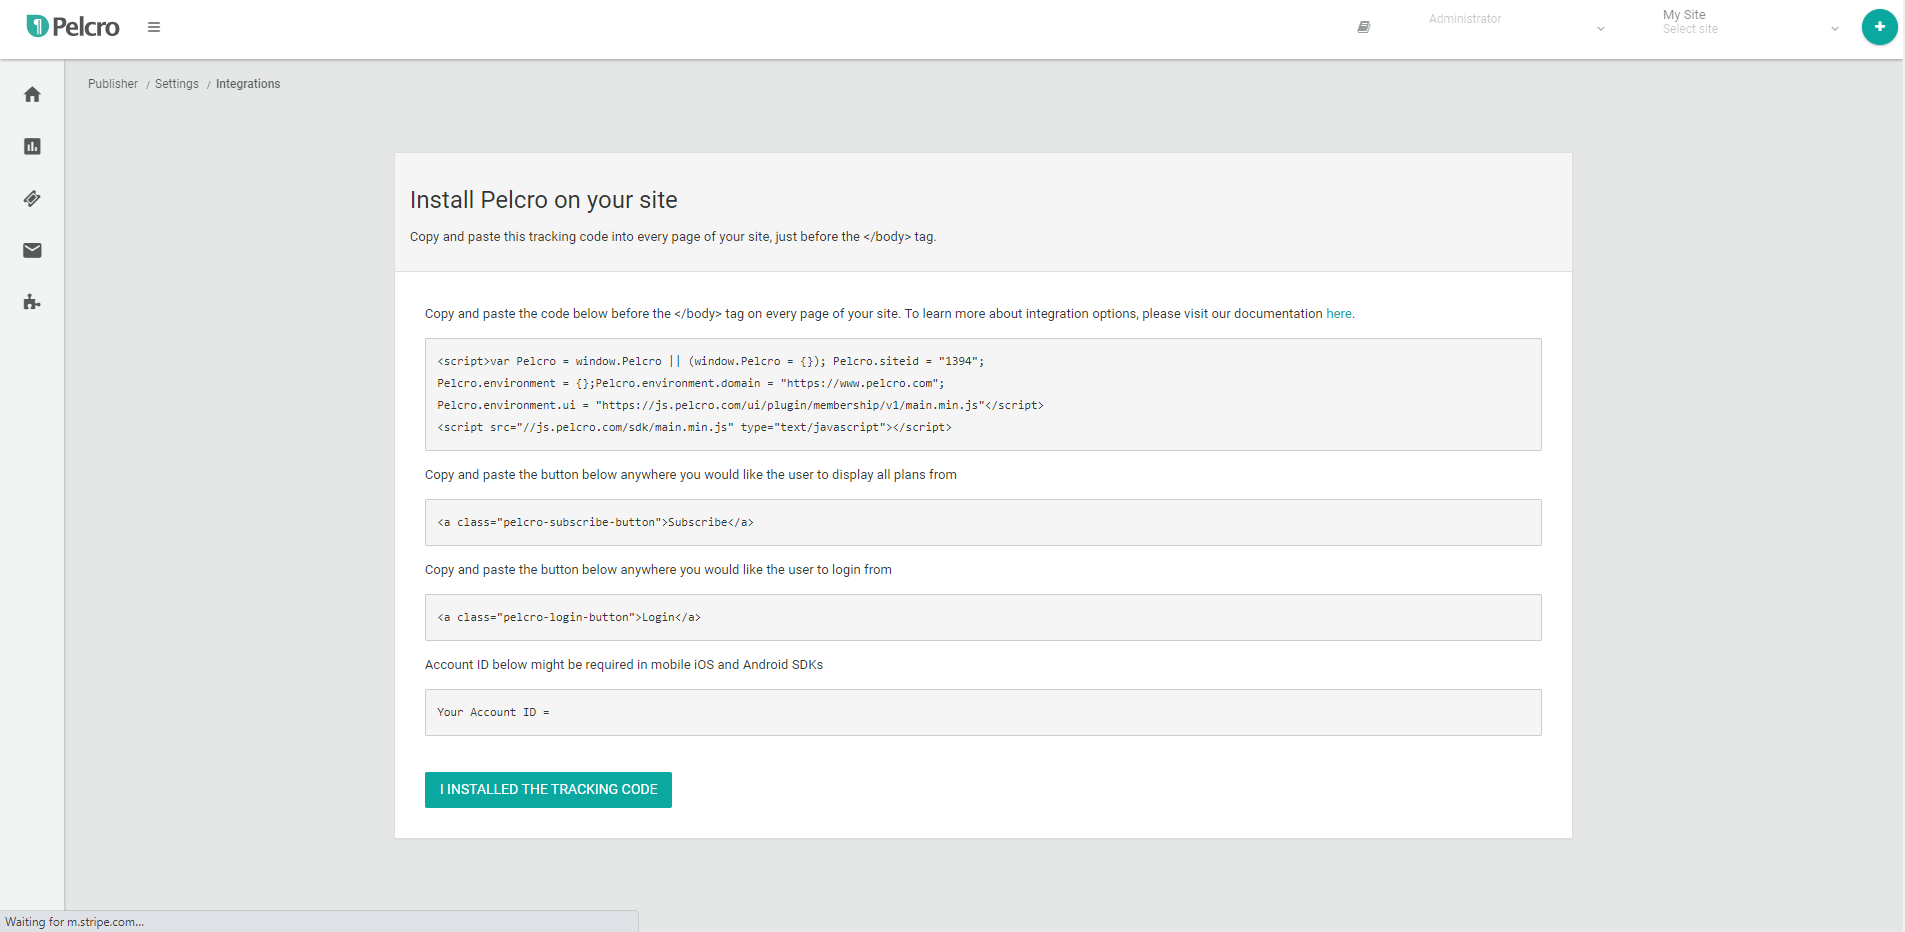This screenshot has height=932, width=1905.
Task: Click the Your Account ID field
Action: [x=983, y=712]
